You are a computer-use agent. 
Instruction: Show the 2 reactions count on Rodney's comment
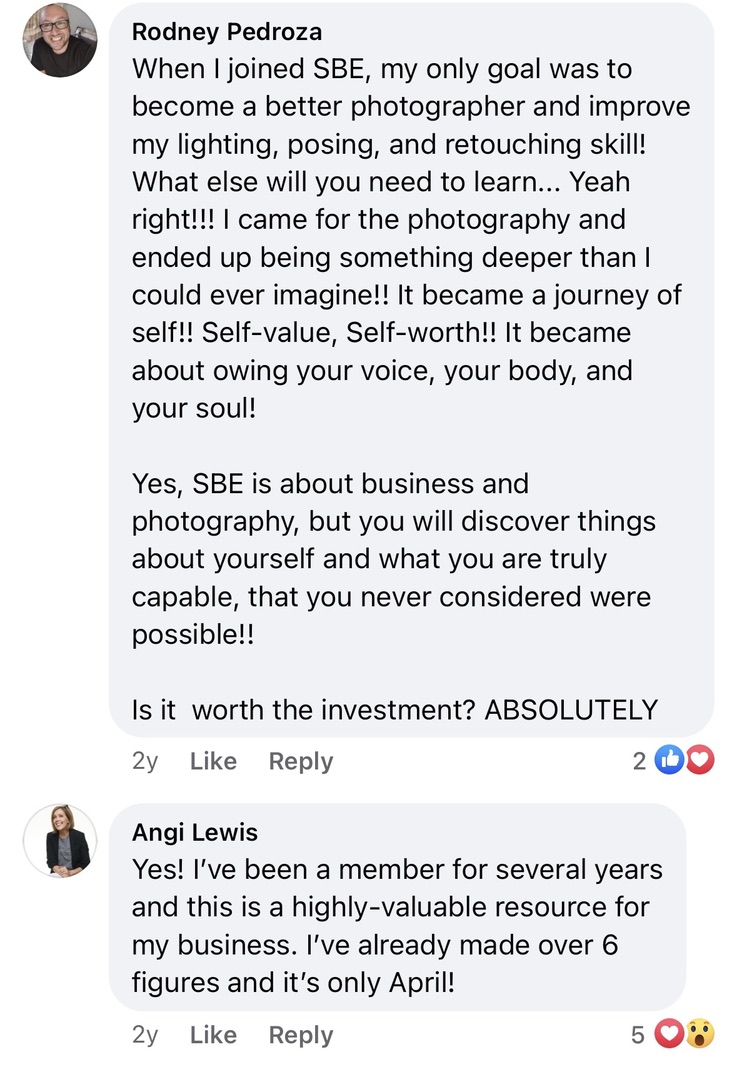[640, 761]
